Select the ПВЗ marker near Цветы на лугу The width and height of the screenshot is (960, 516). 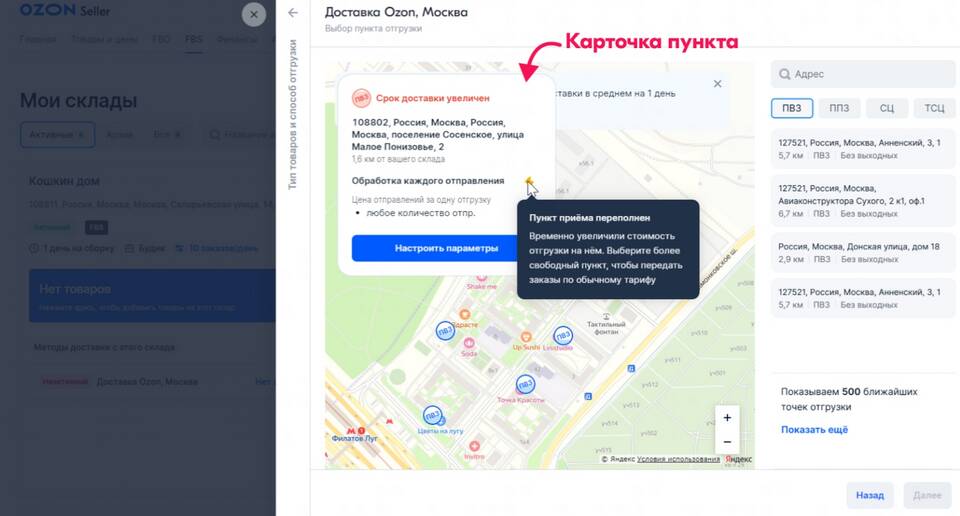pos(432,414)
